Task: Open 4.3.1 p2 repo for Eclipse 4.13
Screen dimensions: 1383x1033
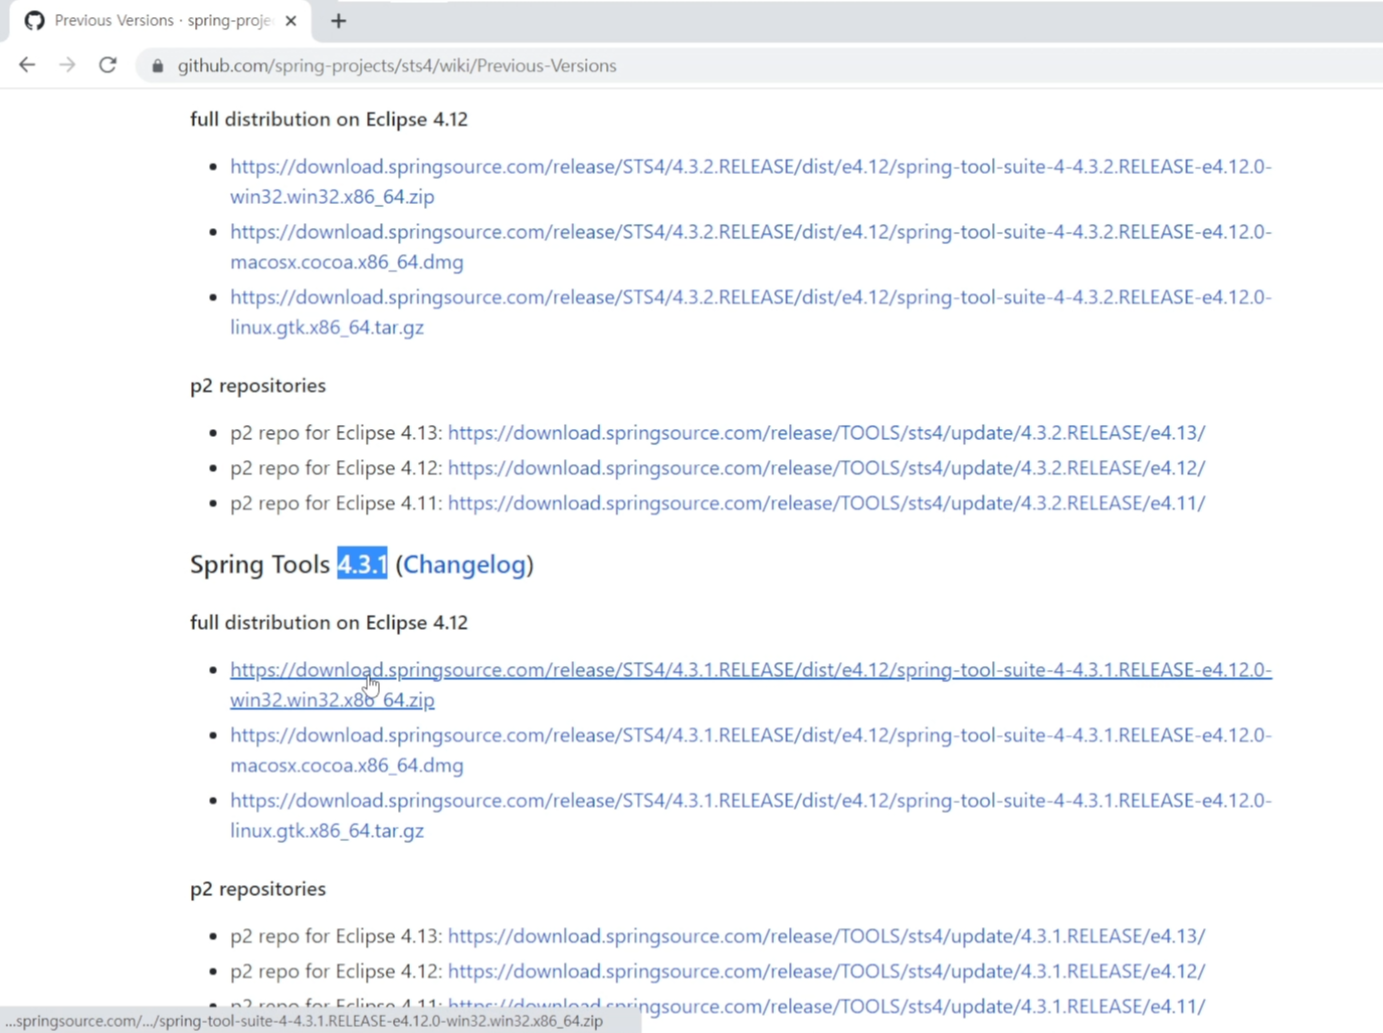Action: click(826, 936)
